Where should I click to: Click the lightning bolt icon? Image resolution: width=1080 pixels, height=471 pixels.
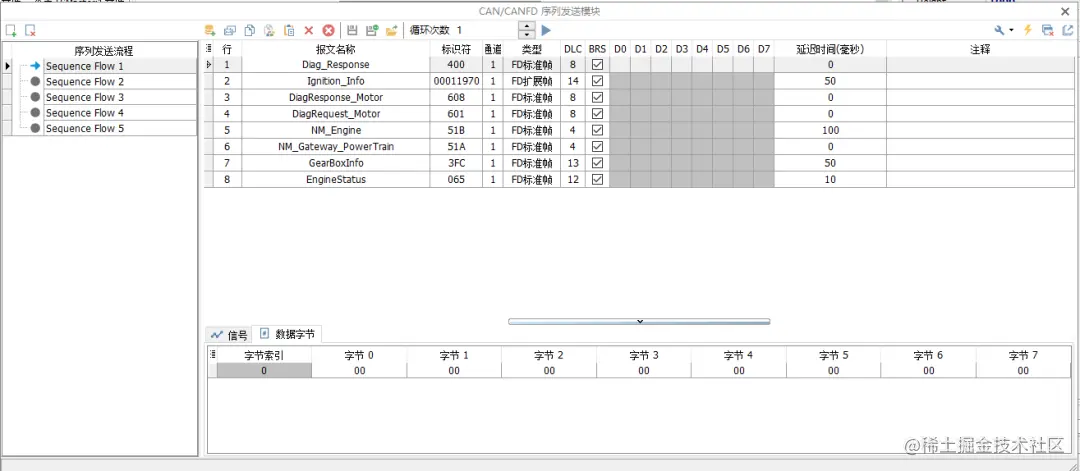point(1028,30)
